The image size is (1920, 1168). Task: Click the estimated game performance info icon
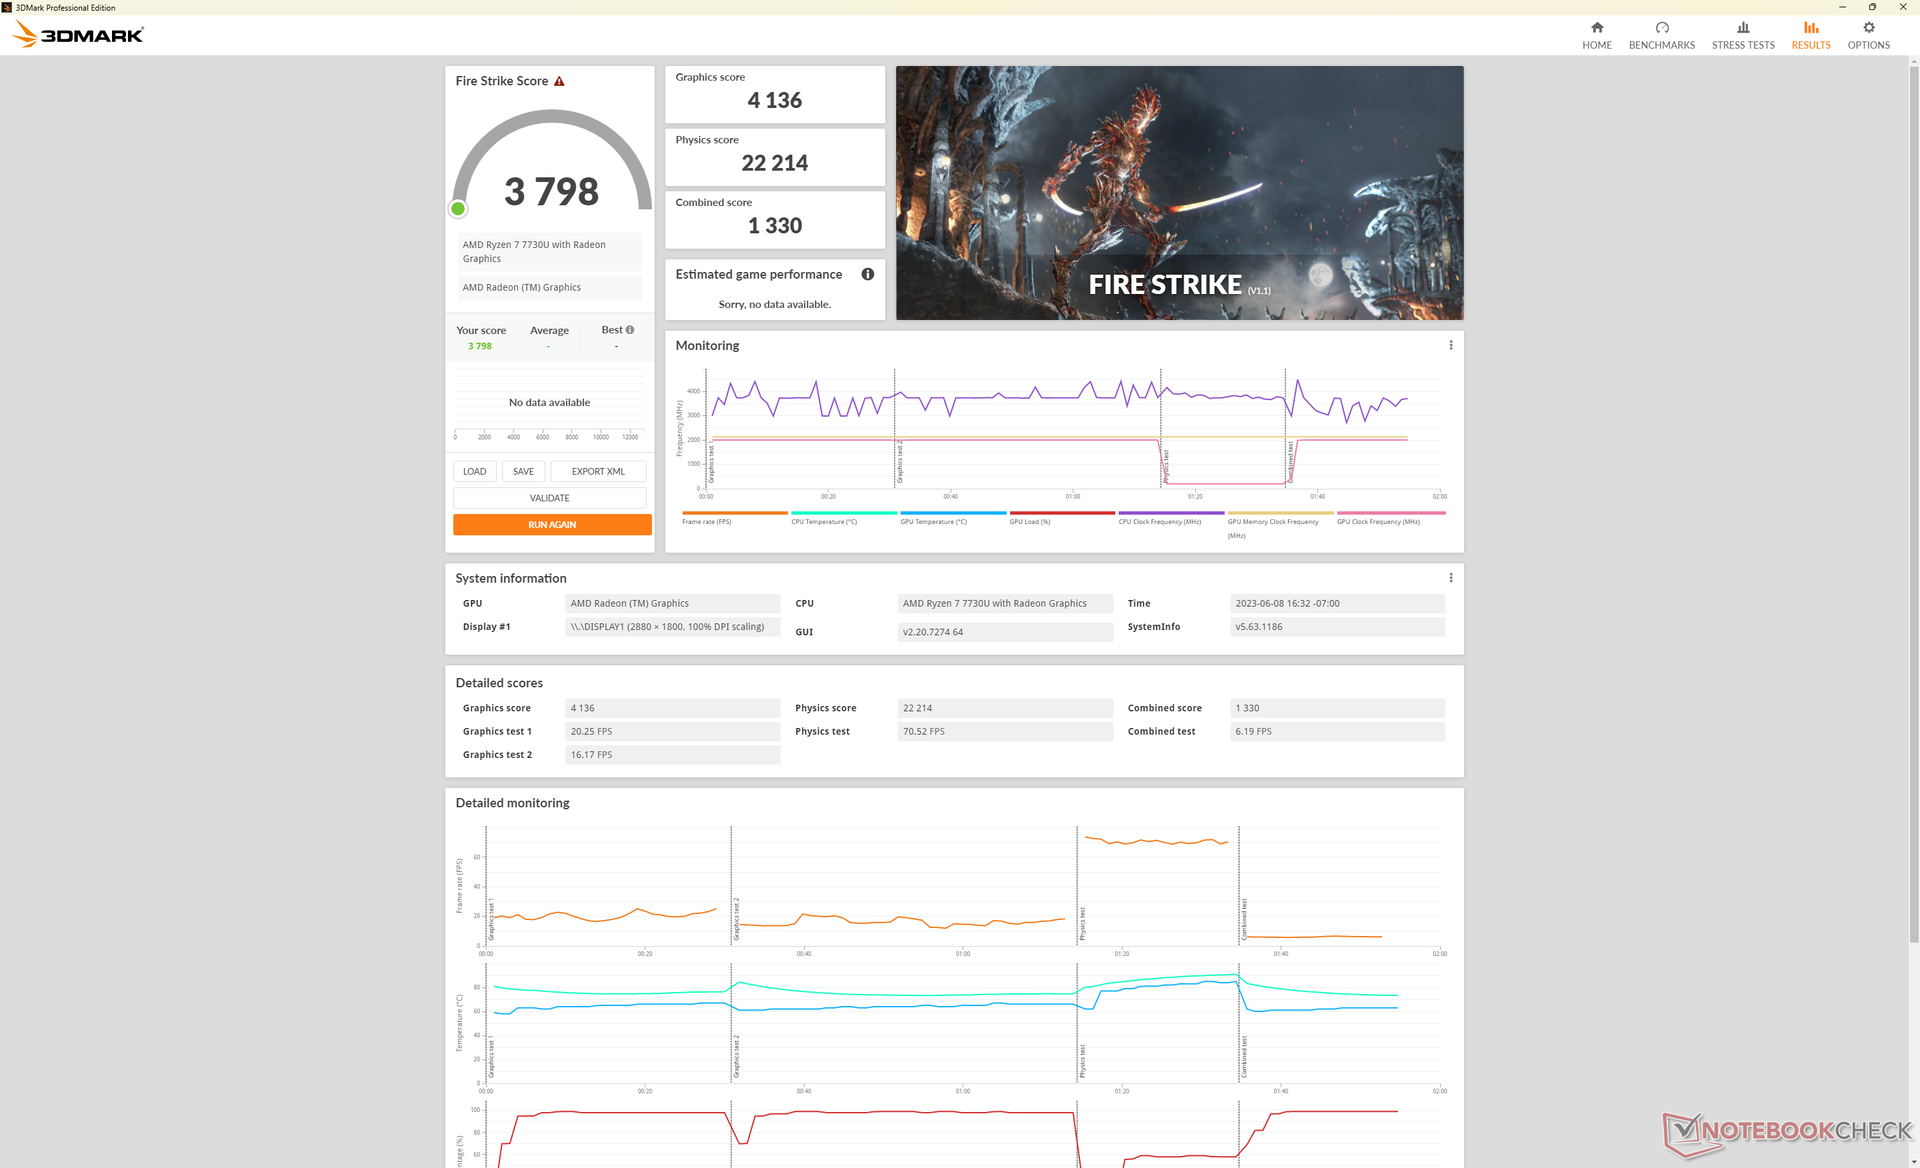coord(867,274)
